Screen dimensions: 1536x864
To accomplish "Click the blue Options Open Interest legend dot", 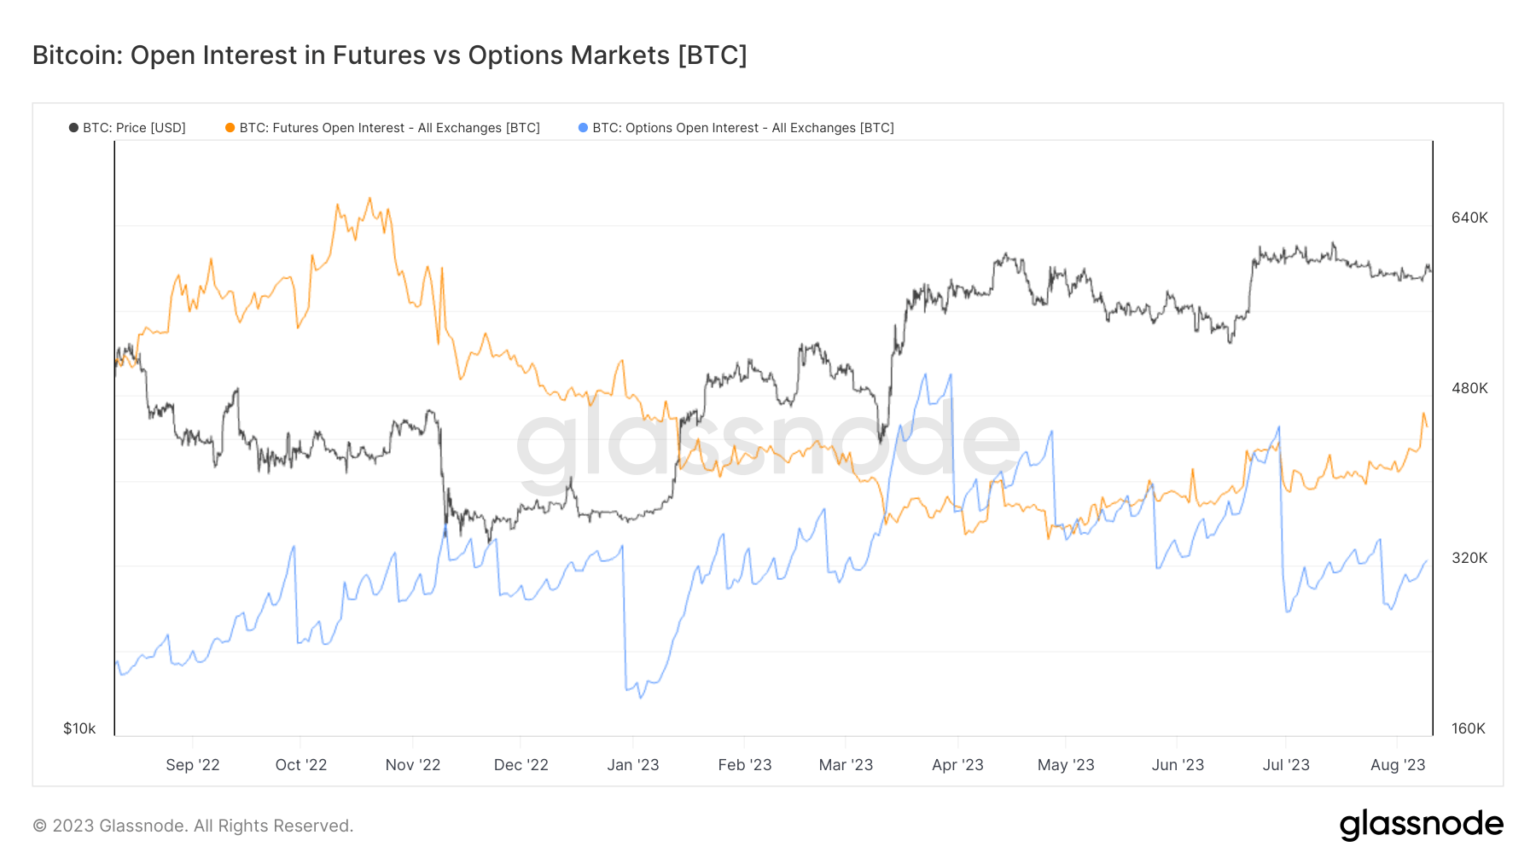I will 583,128.
